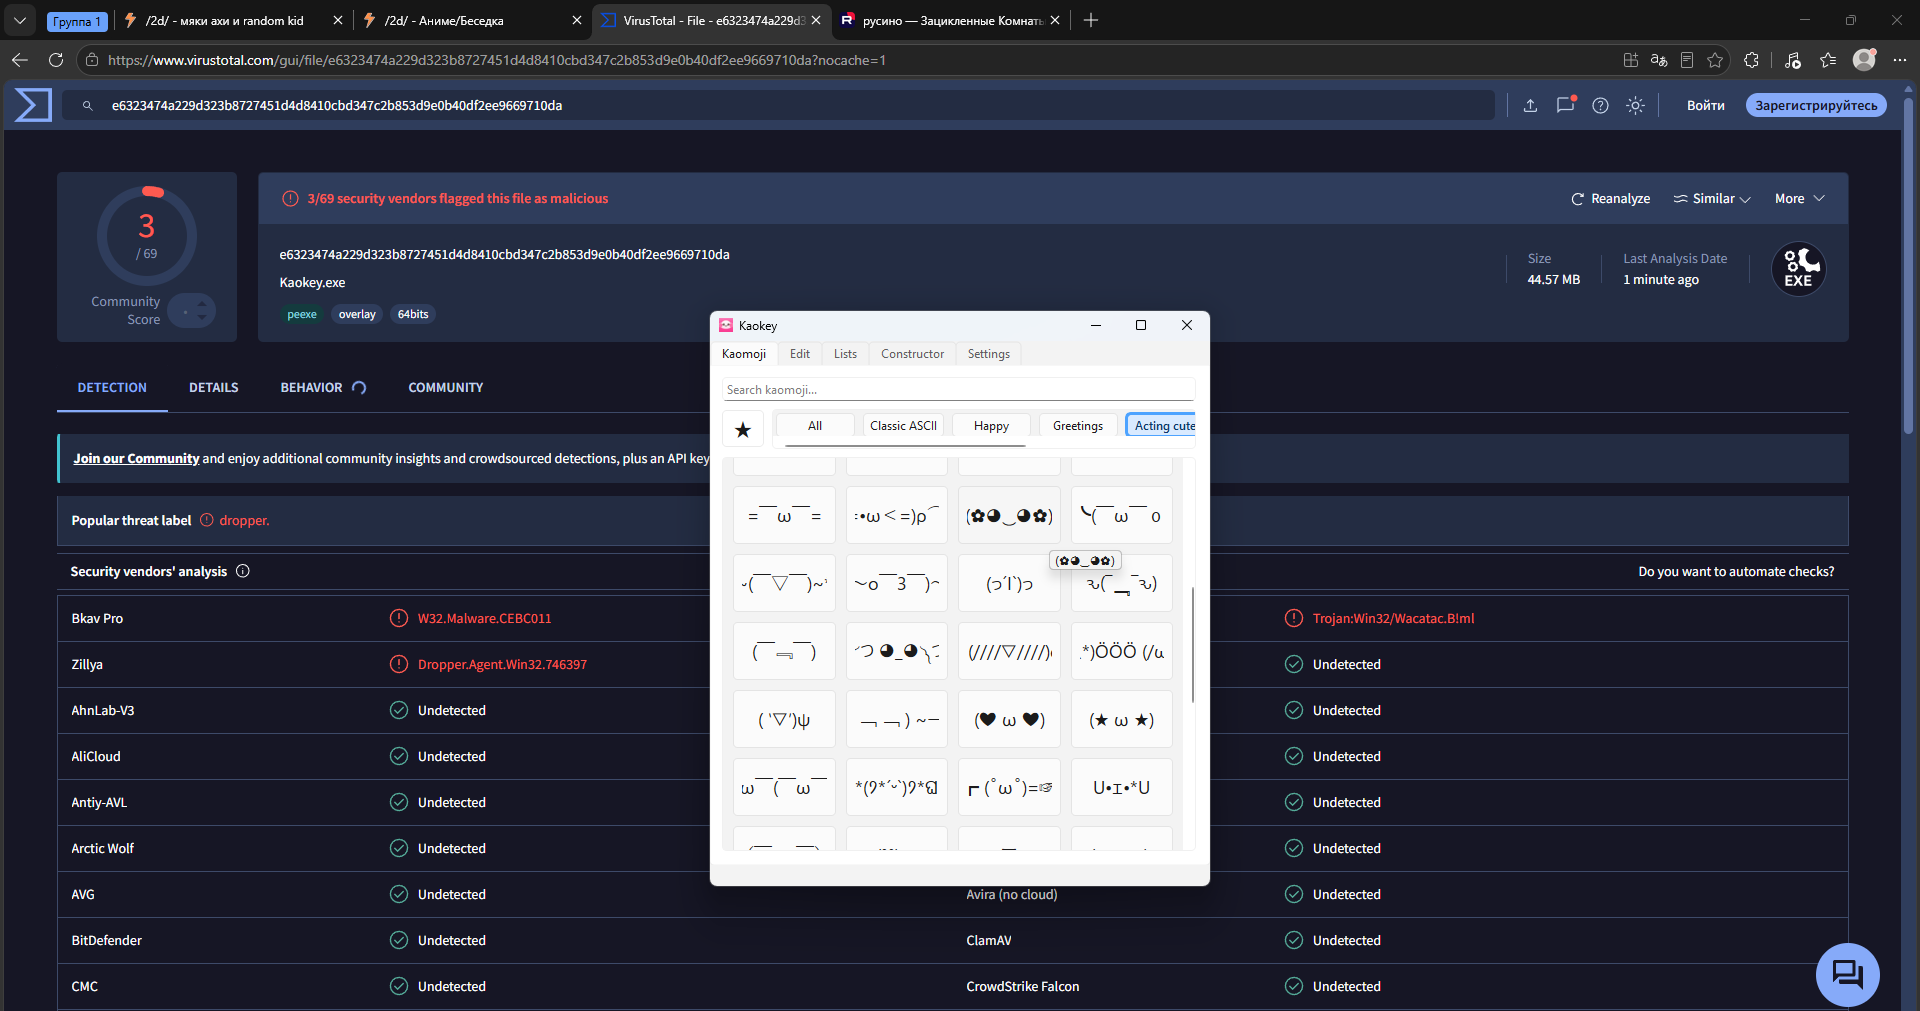
Task: Open the browser Favorites list icon
Action: click(x=1828, y=60)
